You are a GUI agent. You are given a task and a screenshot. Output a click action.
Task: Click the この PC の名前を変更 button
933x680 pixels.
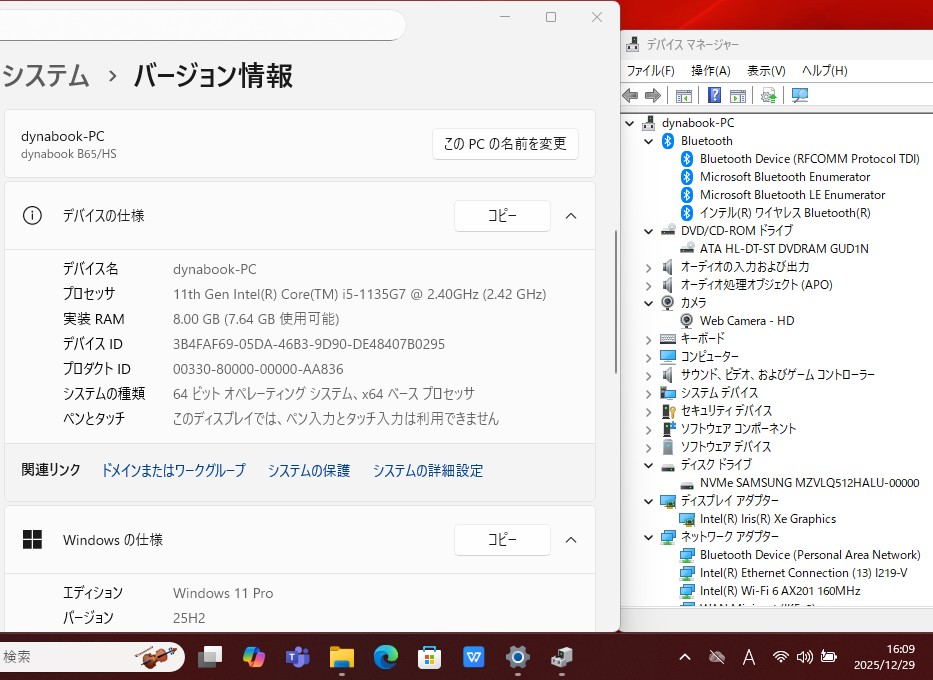(505, 144)
